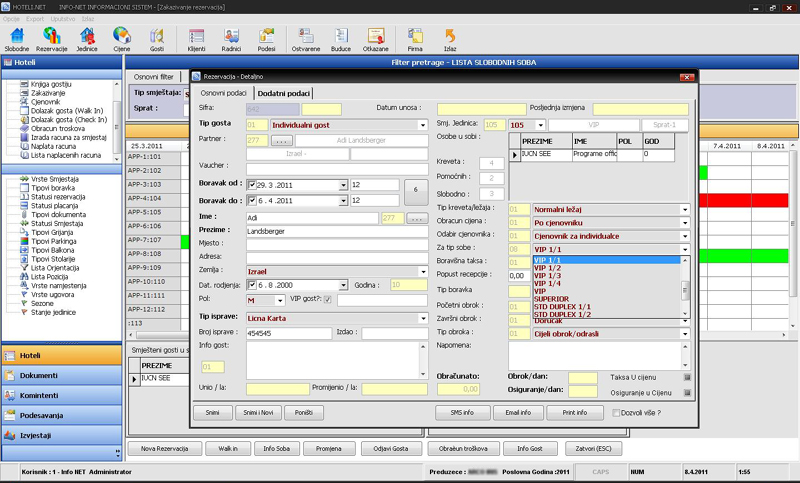800x483 pixels.
Task: Open the Jedinice toolbar icon
Action: click(87, 39)
